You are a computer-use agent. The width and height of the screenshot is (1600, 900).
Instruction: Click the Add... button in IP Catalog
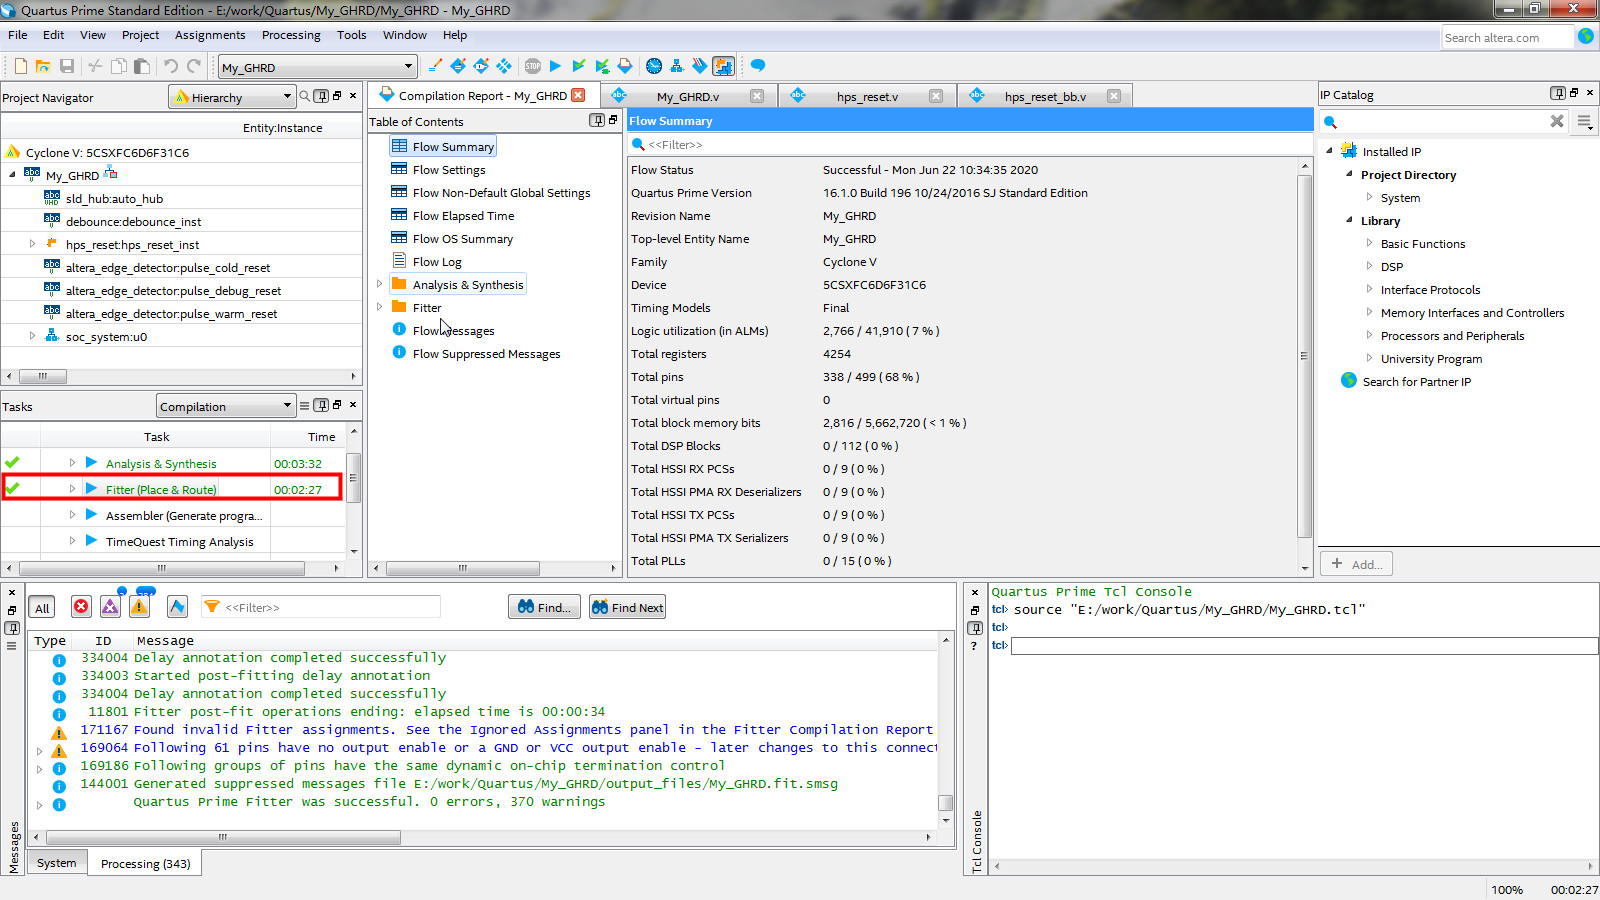1356,564
